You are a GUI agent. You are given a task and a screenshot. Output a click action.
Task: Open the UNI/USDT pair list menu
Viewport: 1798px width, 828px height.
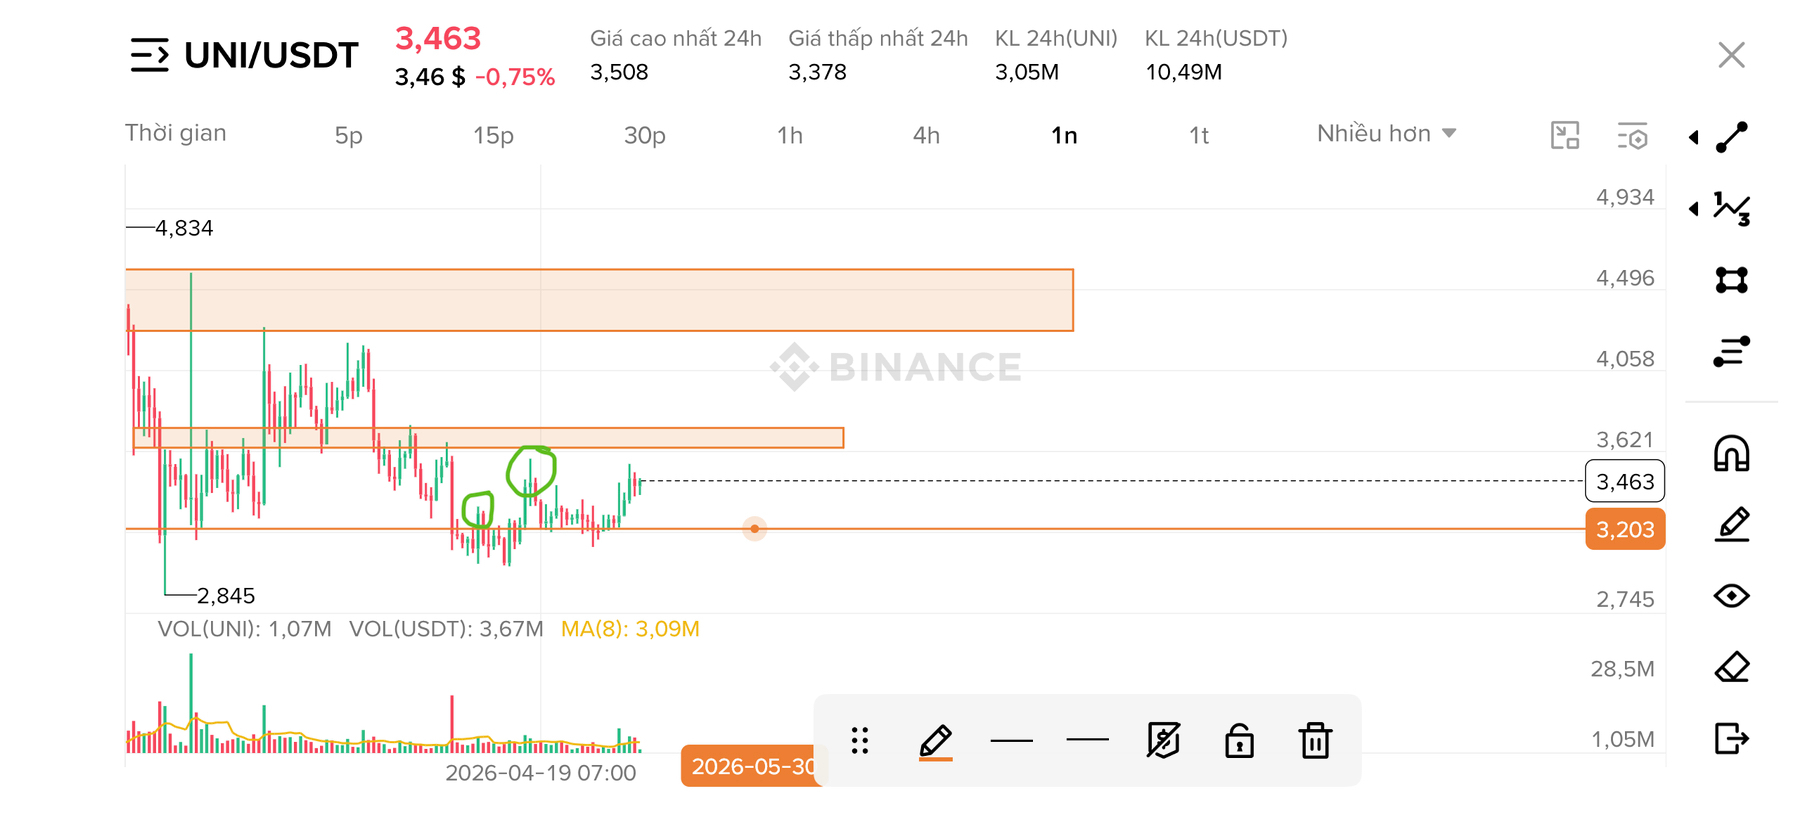point(150,55)
